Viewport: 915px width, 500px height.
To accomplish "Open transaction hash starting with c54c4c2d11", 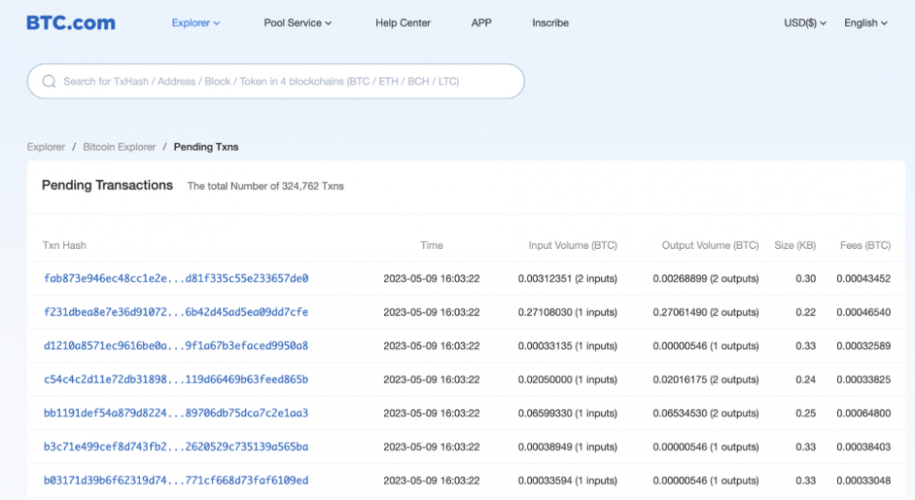I will tap(176, 380).
